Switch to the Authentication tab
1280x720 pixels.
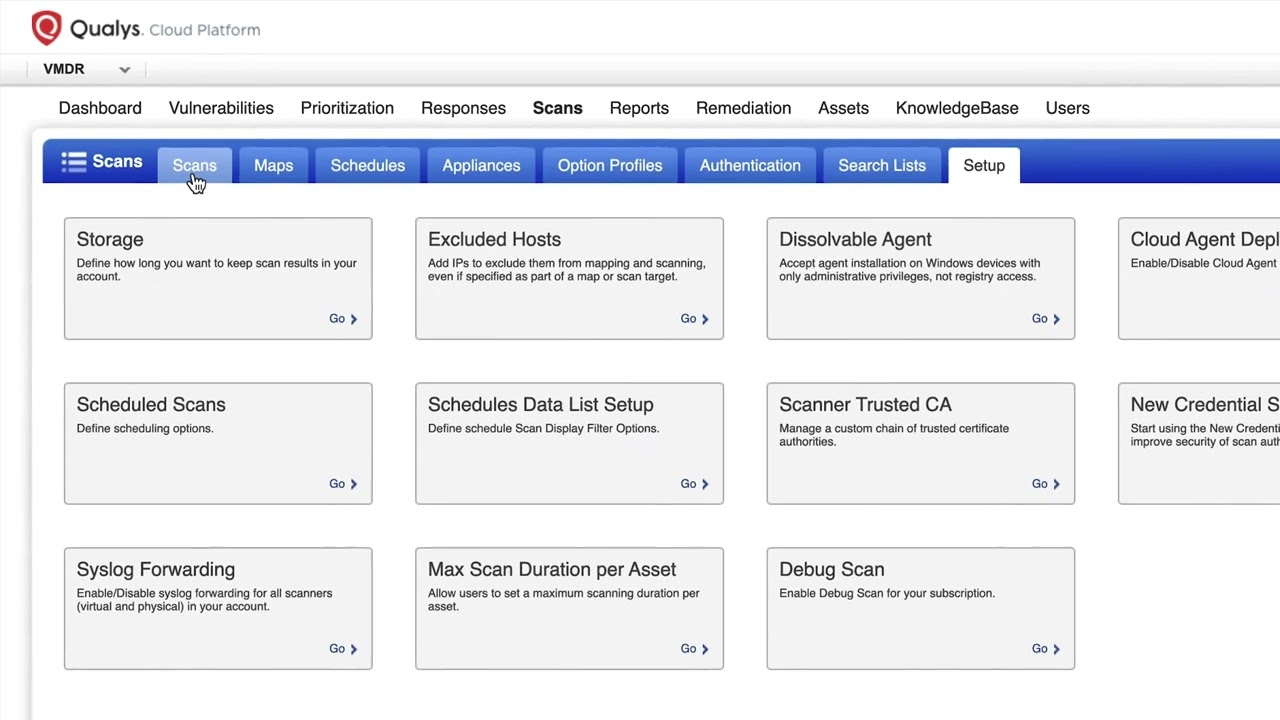click(750, 165)
